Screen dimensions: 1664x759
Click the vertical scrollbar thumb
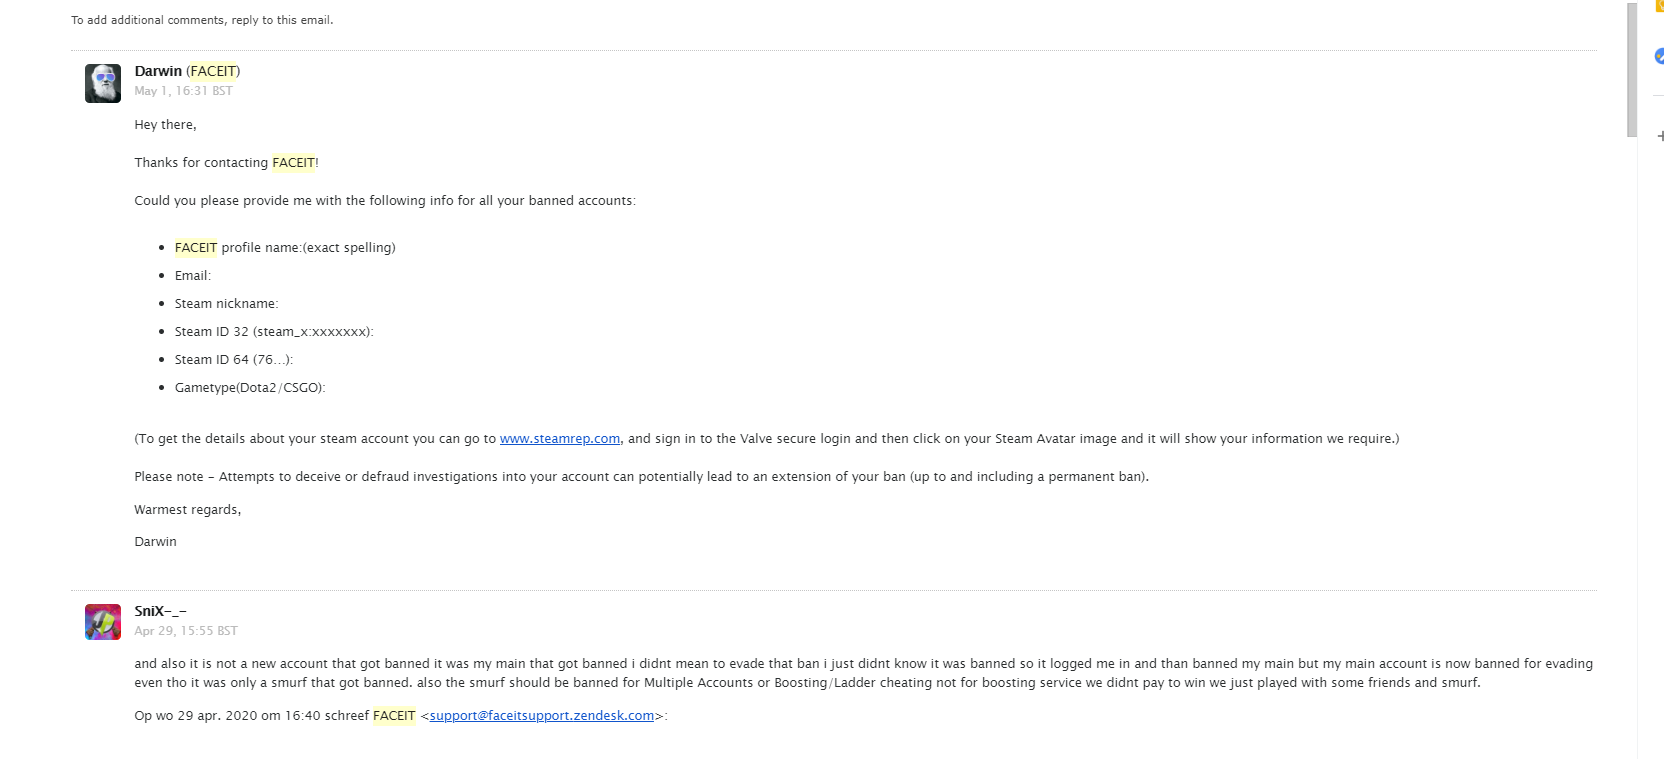point(1631,70)
